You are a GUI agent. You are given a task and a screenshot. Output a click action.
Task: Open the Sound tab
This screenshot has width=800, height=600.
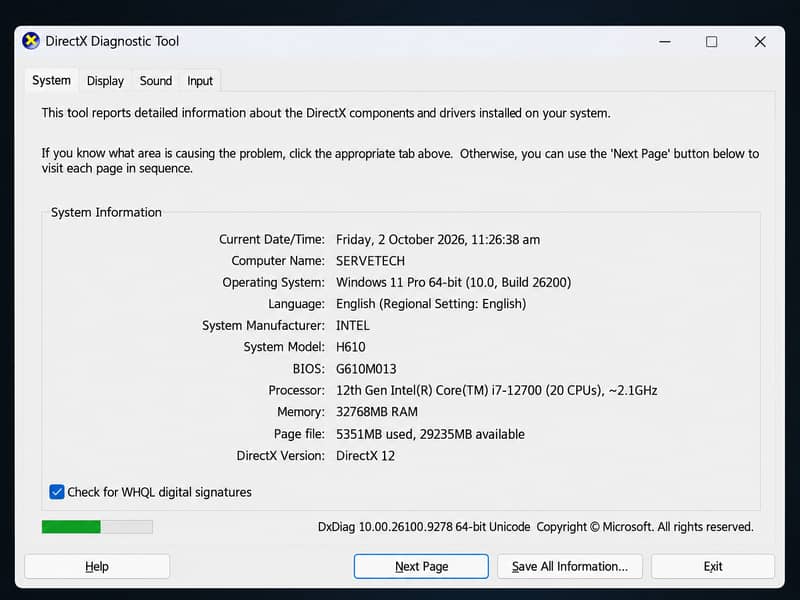[x=156, y=81]
